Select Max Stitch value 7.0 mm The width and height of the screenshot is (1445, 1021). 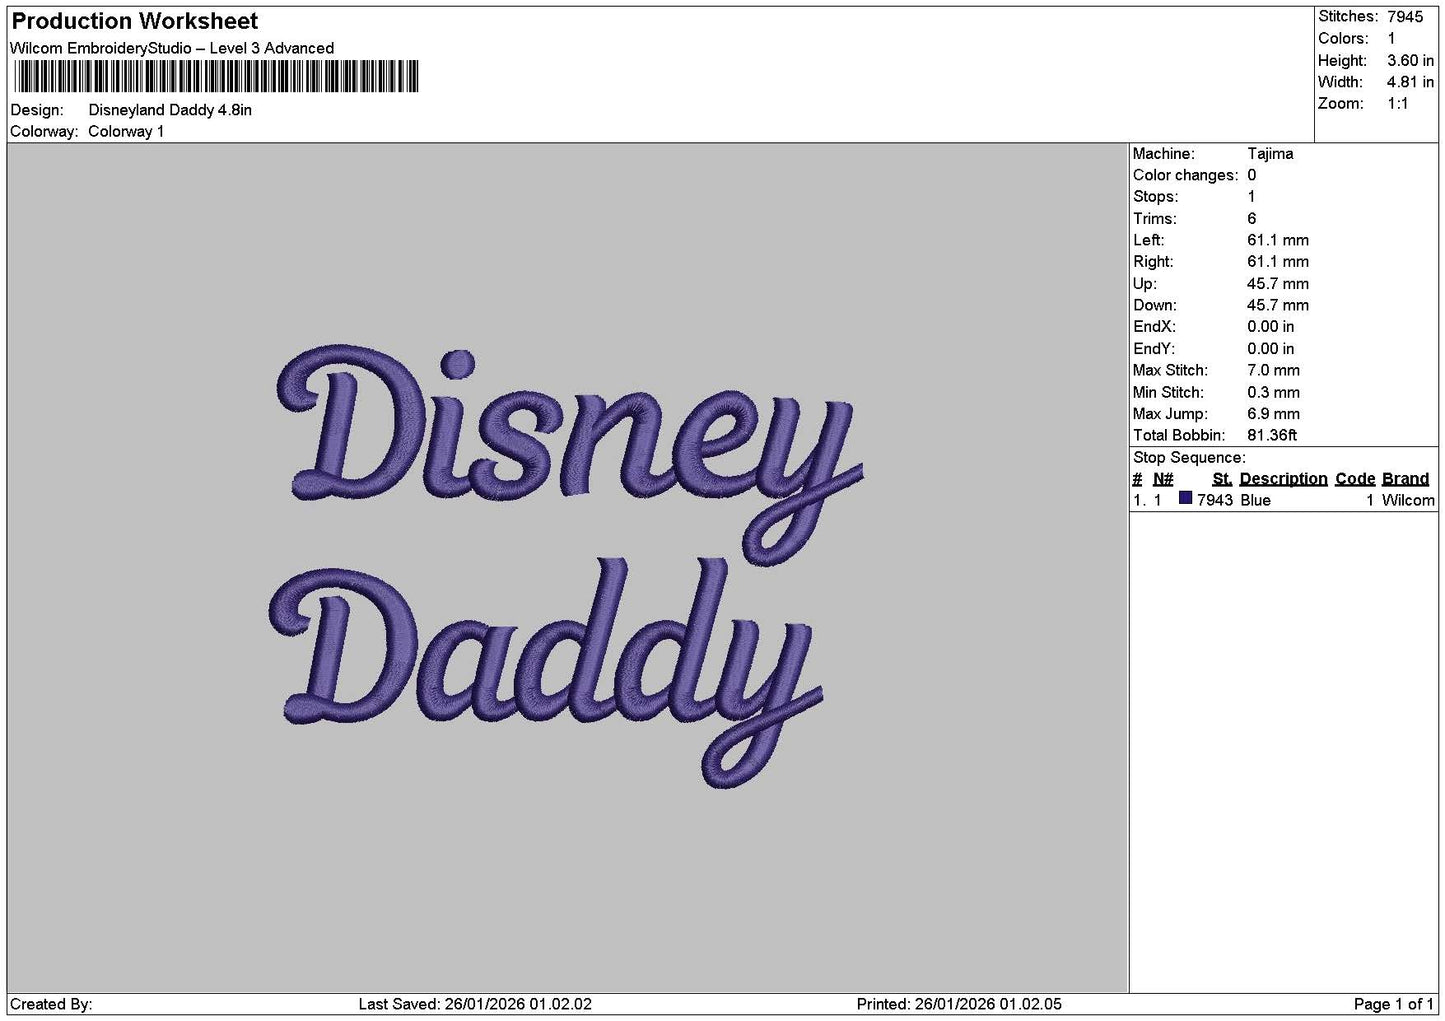coord(1273,371)
